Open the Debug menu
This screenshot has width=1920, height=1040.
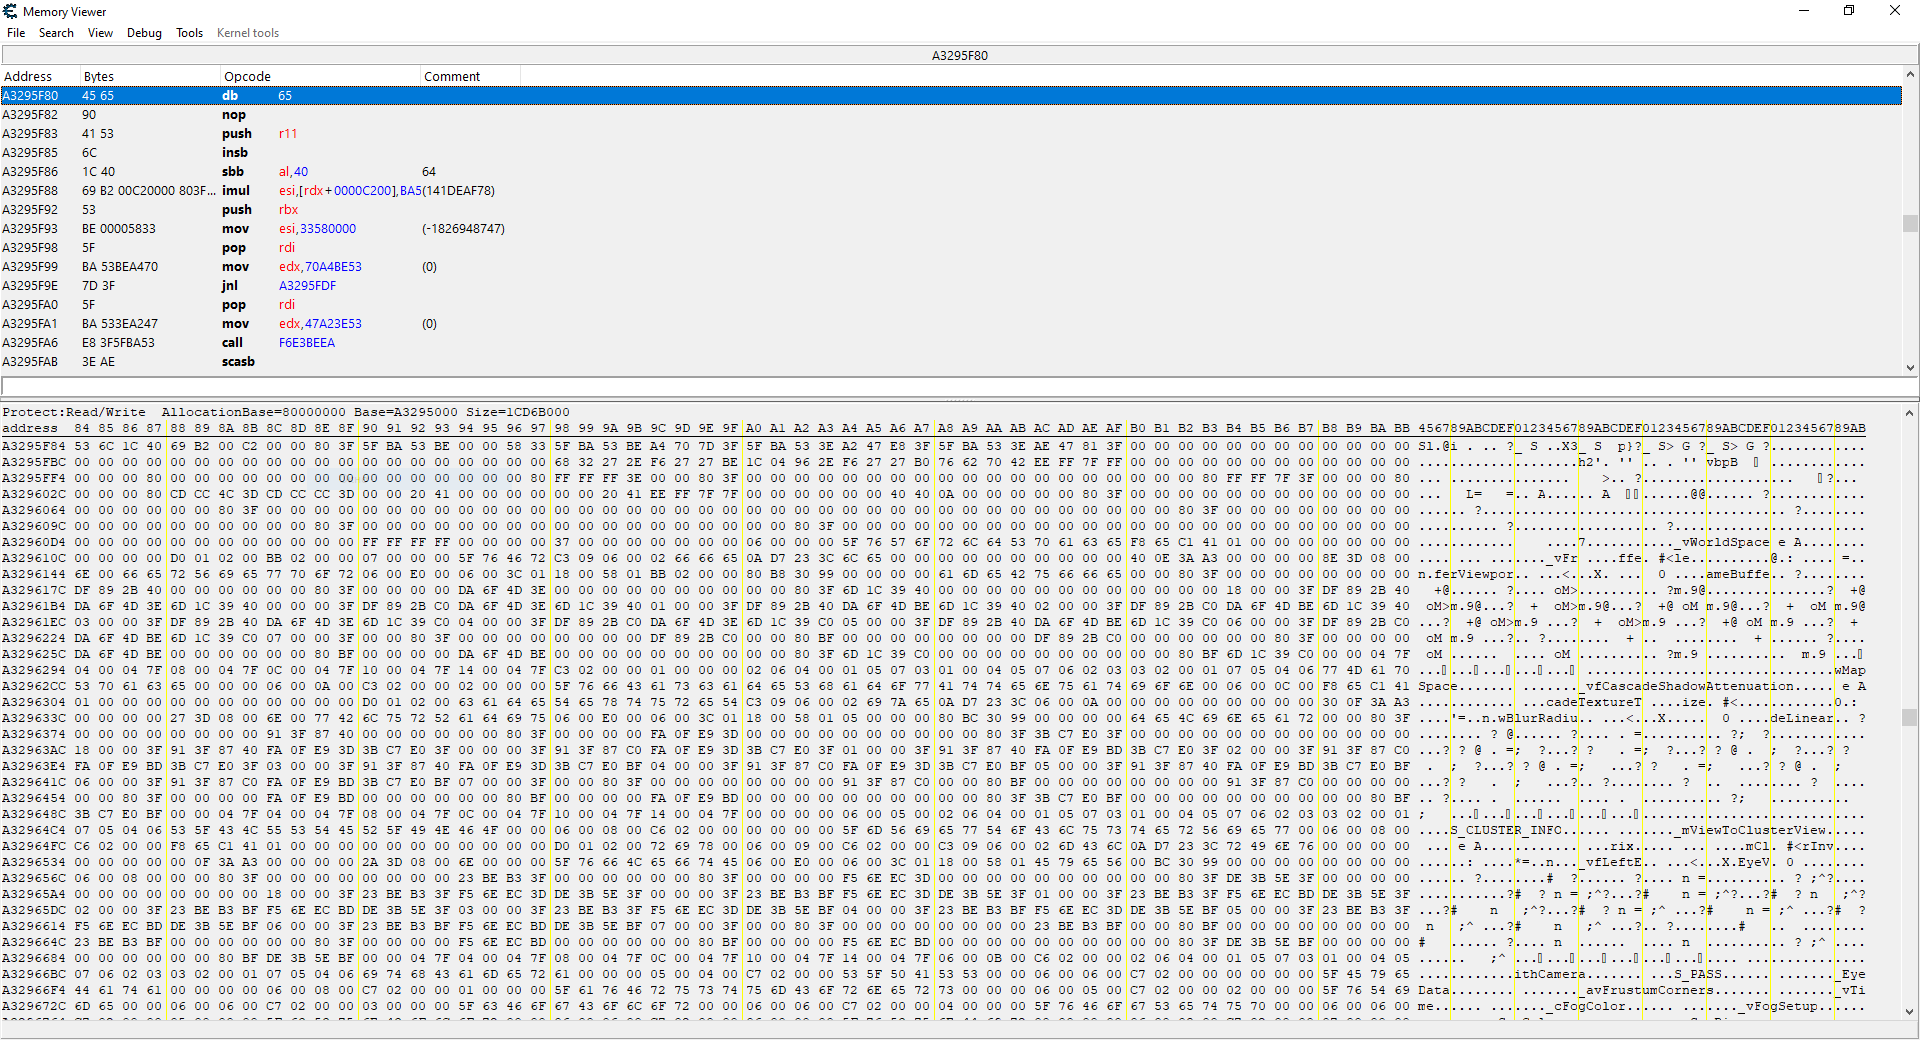(144, 33)
